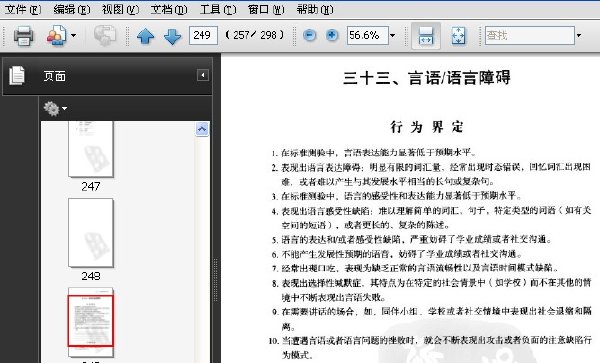Open the pages panel gear options menu

tap(55, 109)
